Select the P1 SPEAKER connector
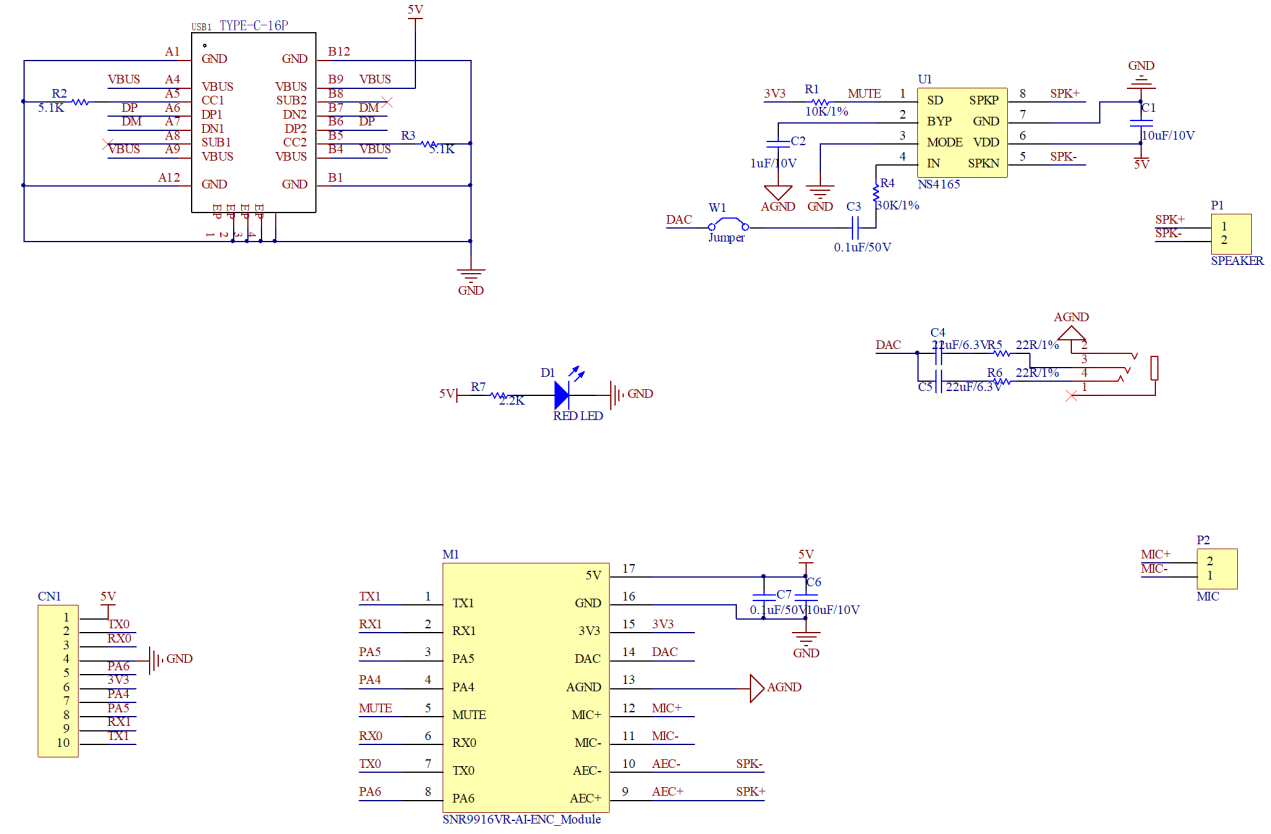1271x834 pixels. [1230, 234]
